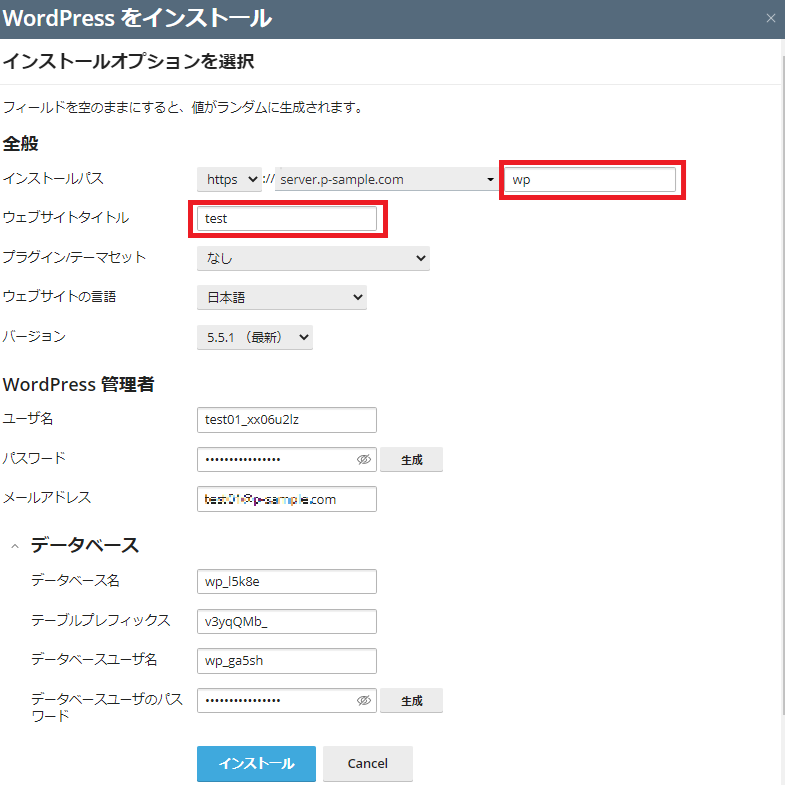Generate a new database user password
Viewport: 785px width, 785px height.
[x=411, y=701]
